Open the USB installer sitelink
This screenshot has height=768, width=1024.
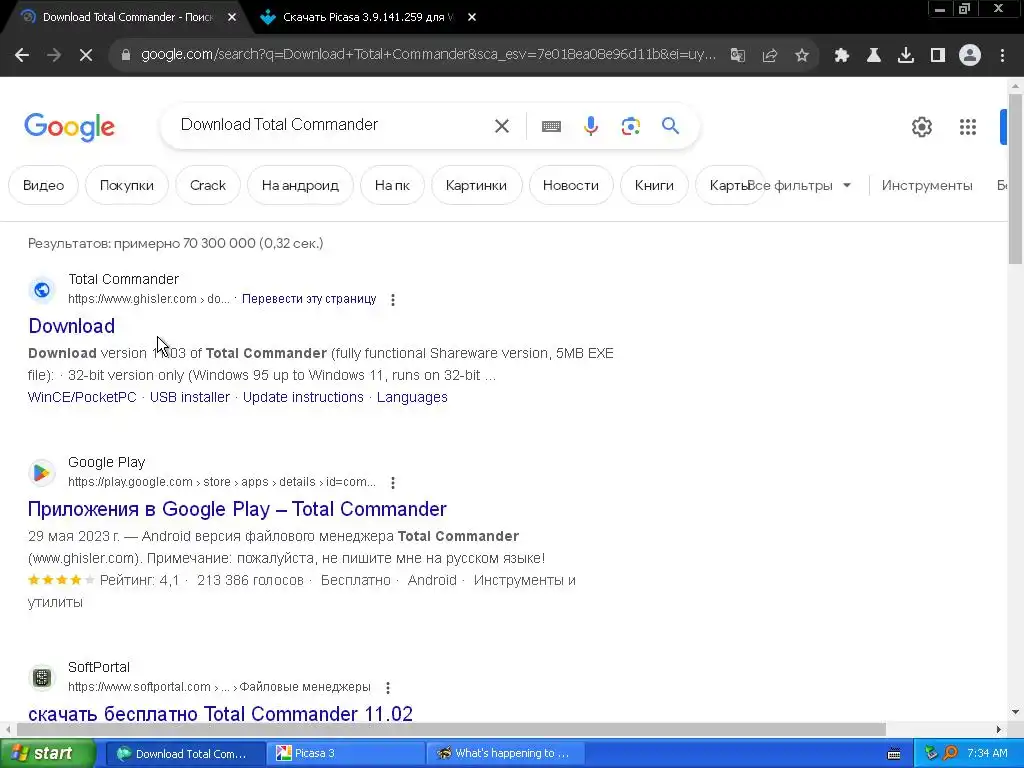click(189, 397)
